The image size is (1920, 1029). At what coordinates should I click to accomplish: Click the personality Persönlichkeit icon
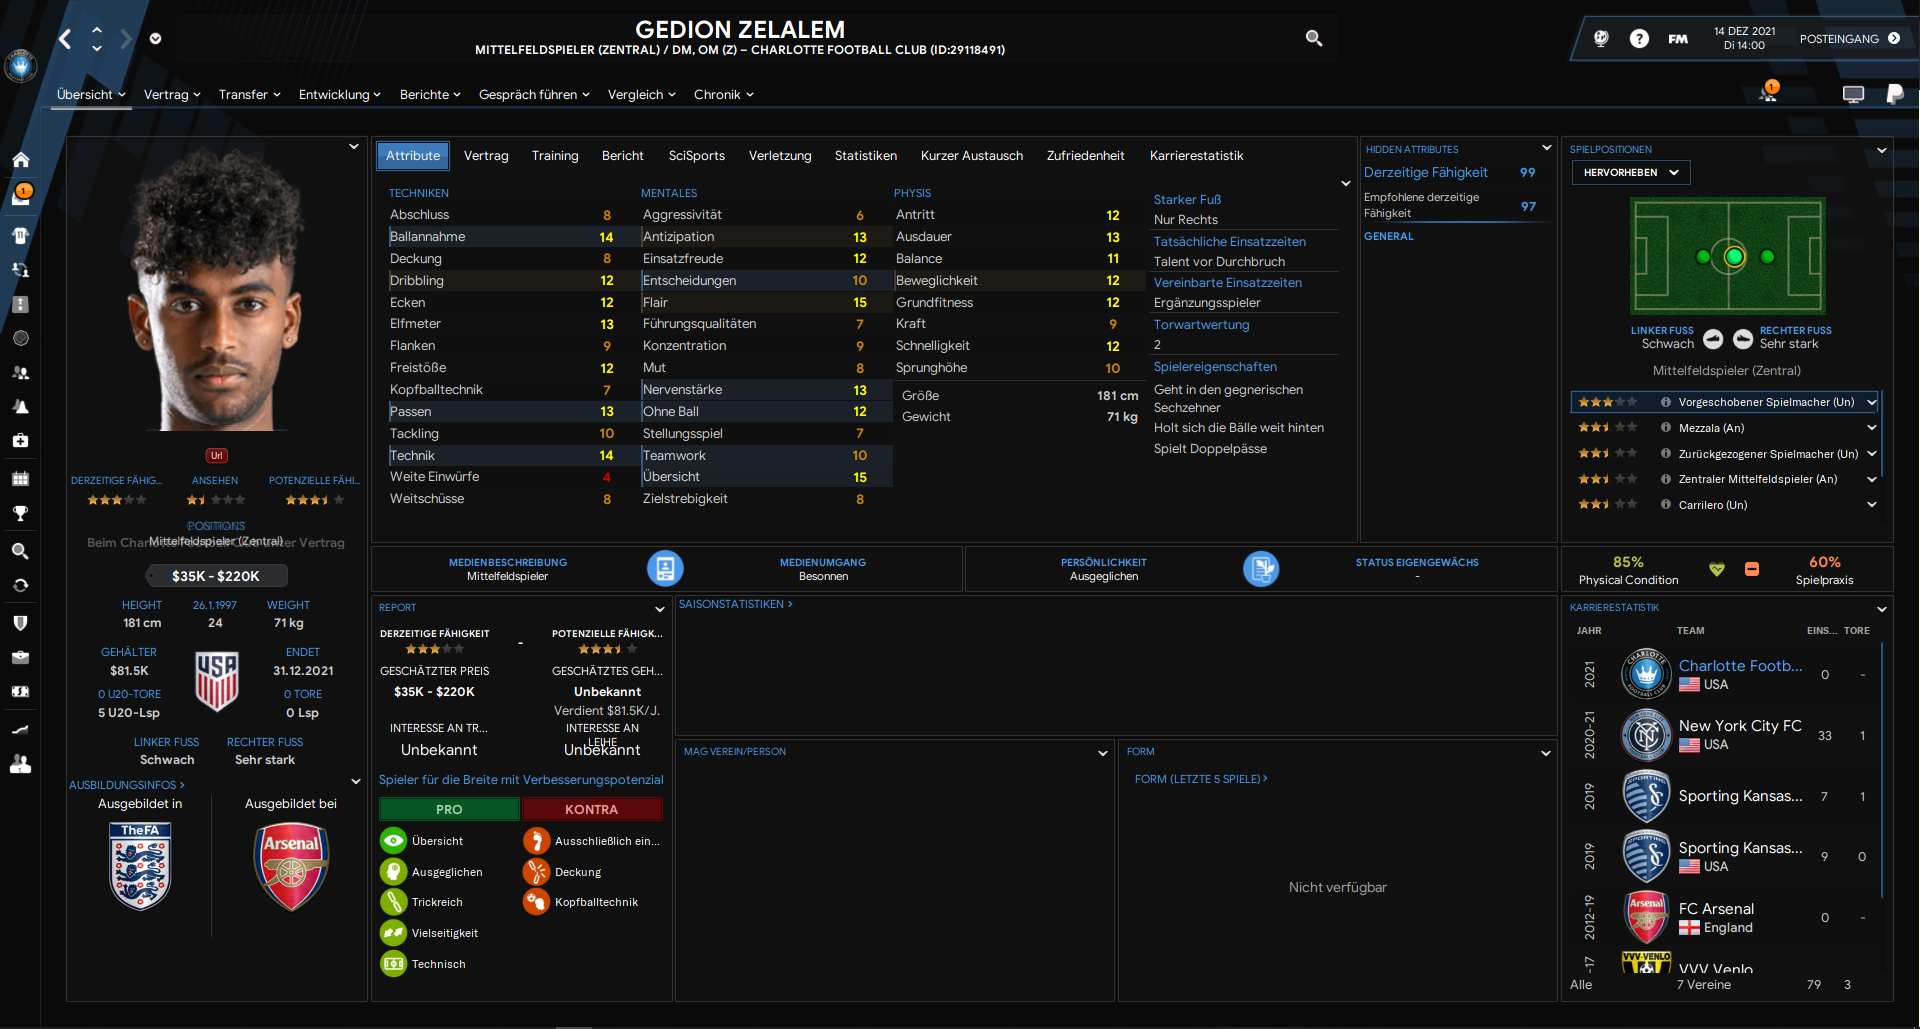pyautogui.click(x=1261, y=568)
